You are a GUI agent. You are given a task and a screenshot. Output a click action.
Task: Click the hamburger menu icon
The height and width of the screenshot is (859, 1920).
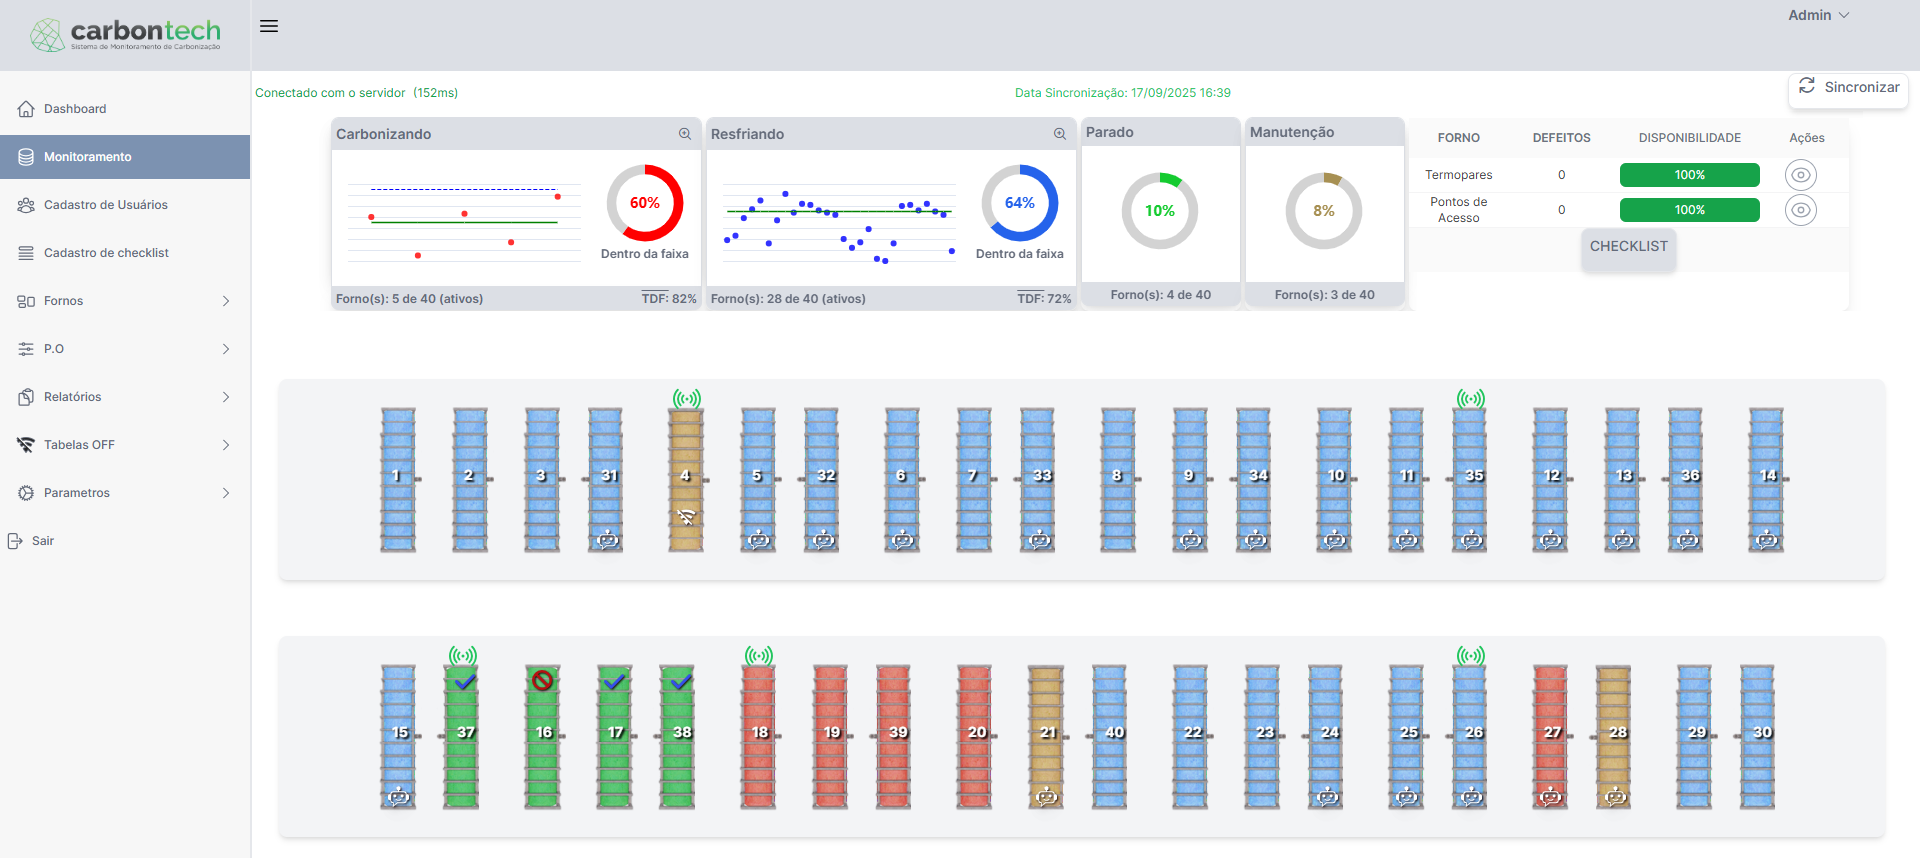[x=269, y=26]
